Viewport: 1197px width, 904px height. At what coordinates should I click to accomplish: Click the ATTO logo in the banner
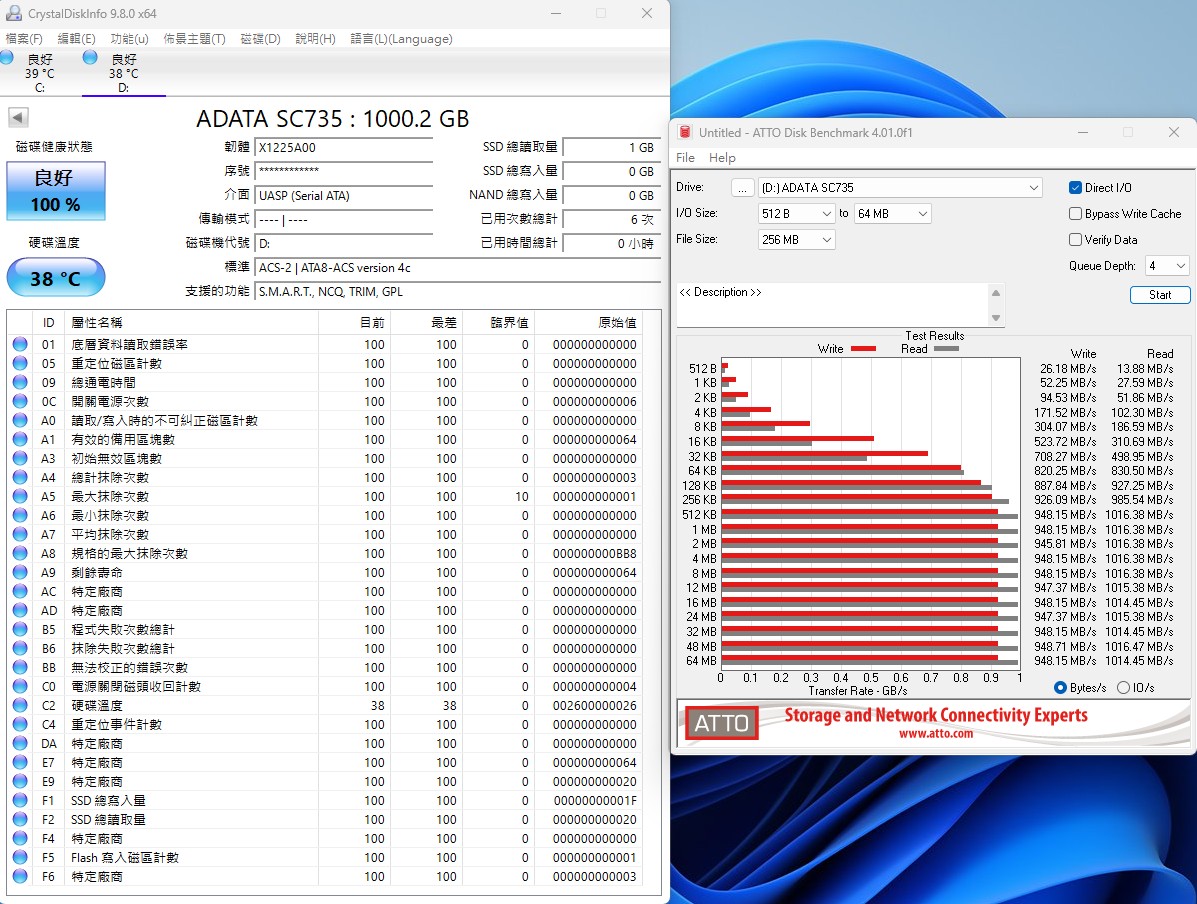click(721, 723)
